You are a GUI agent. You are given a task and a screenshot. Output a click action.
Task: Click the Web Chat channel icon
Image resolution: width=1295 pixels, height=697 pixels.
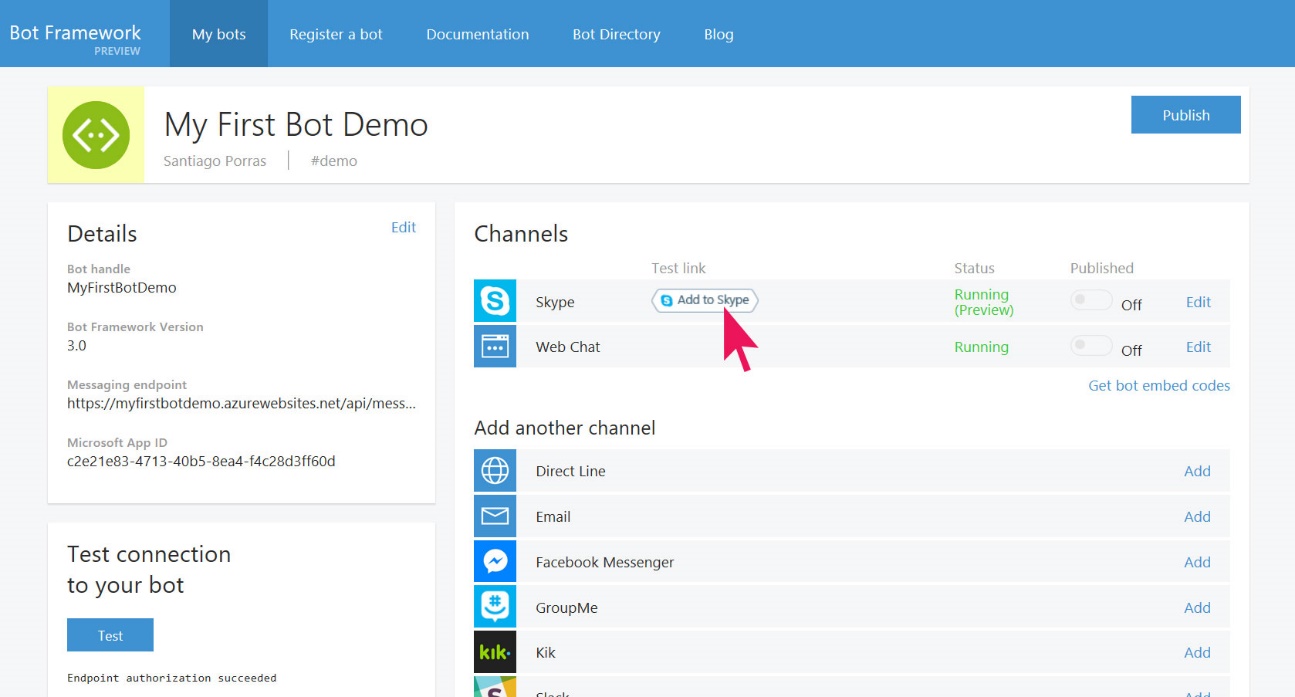495,347
